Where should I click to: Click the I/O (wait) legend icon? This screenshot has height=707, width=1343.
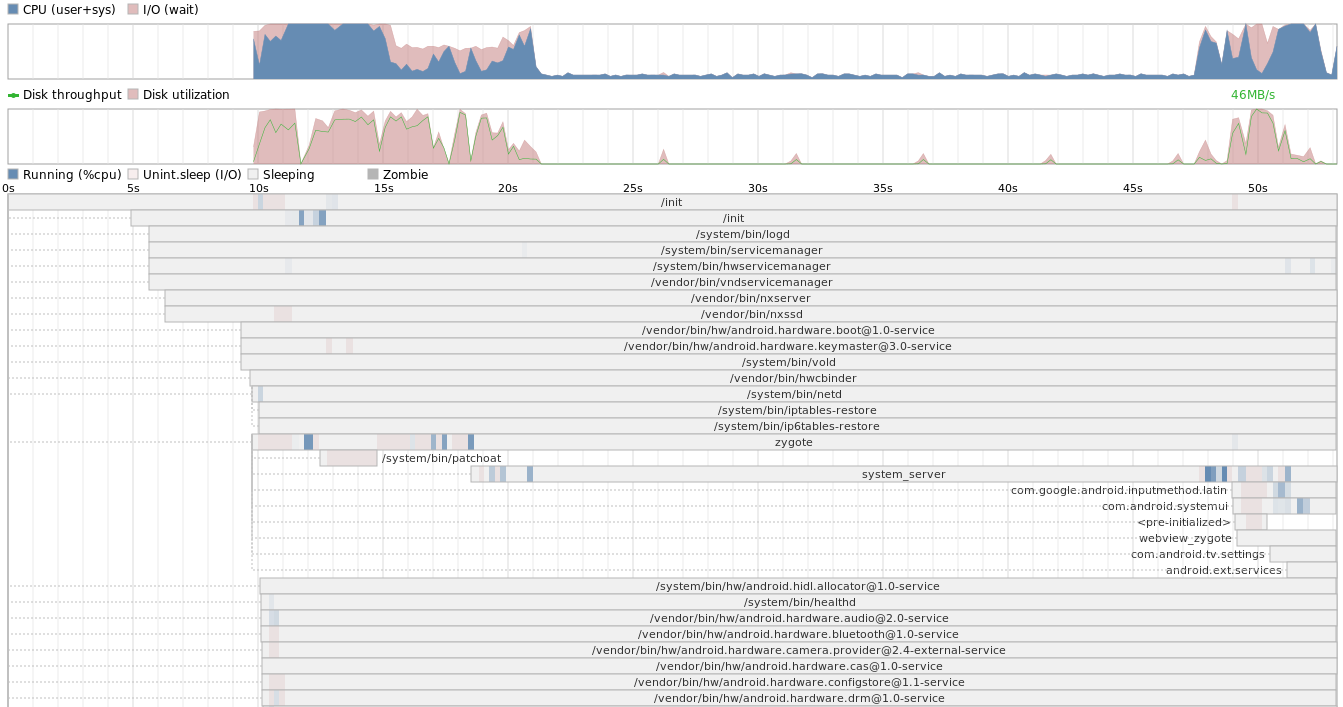pos(132,9)
